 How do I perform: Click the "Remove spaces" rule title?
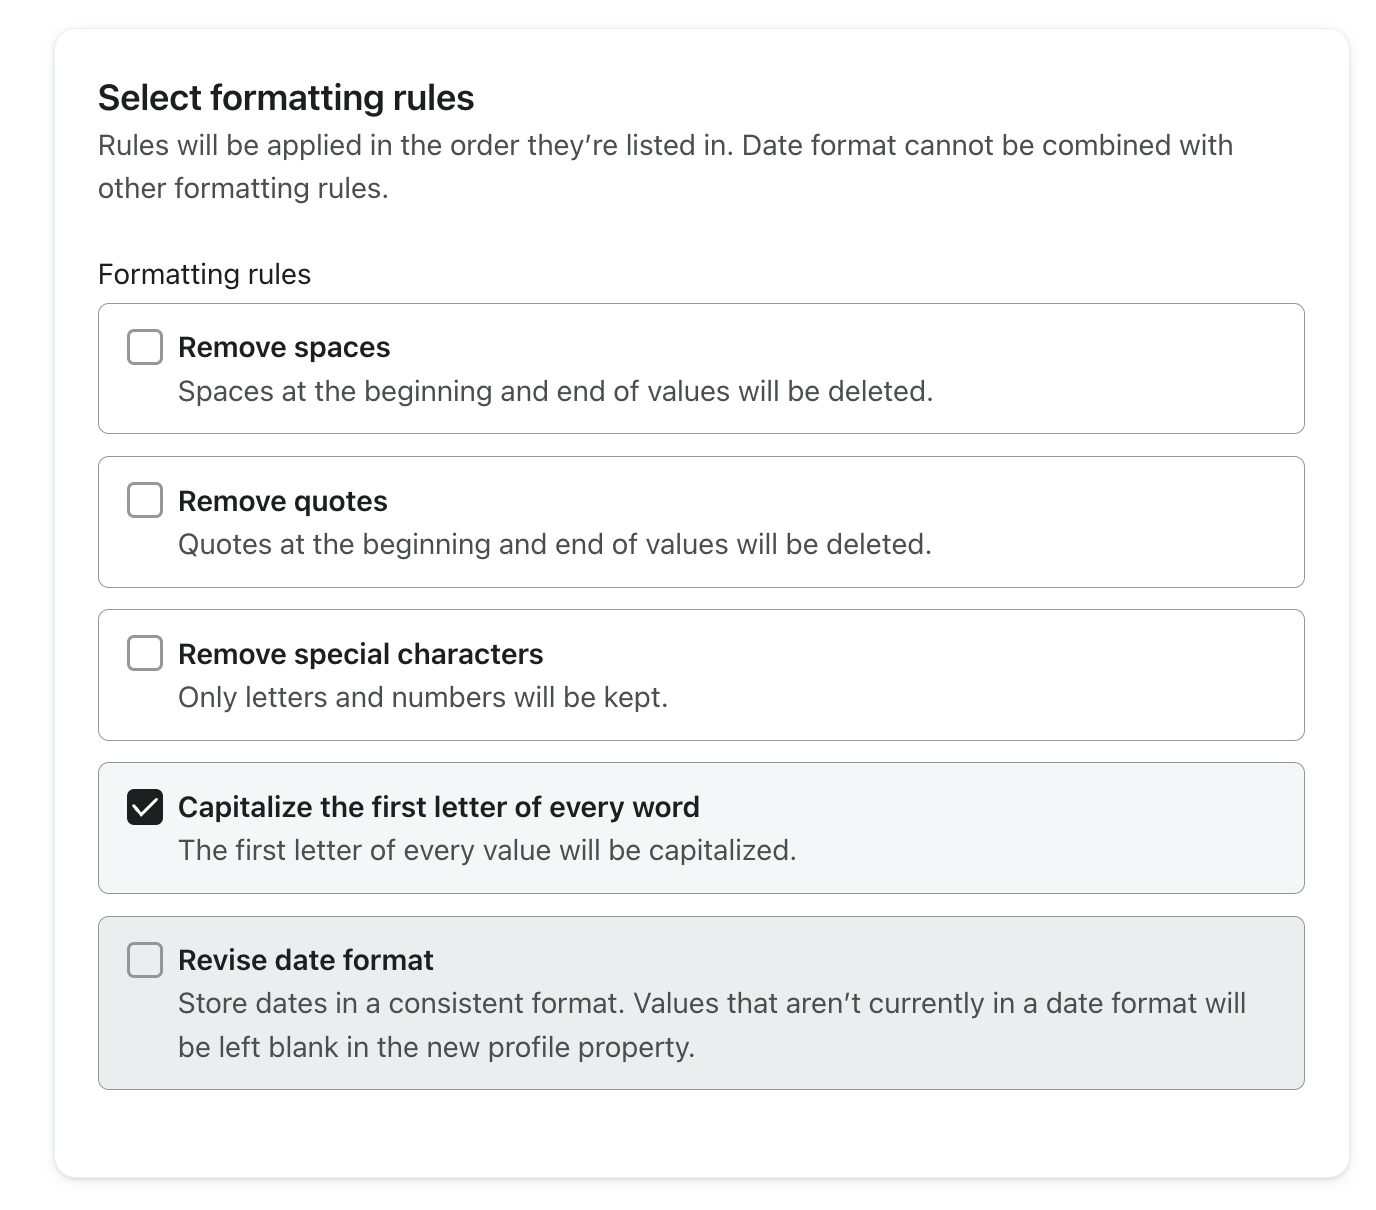click(284, 348)
